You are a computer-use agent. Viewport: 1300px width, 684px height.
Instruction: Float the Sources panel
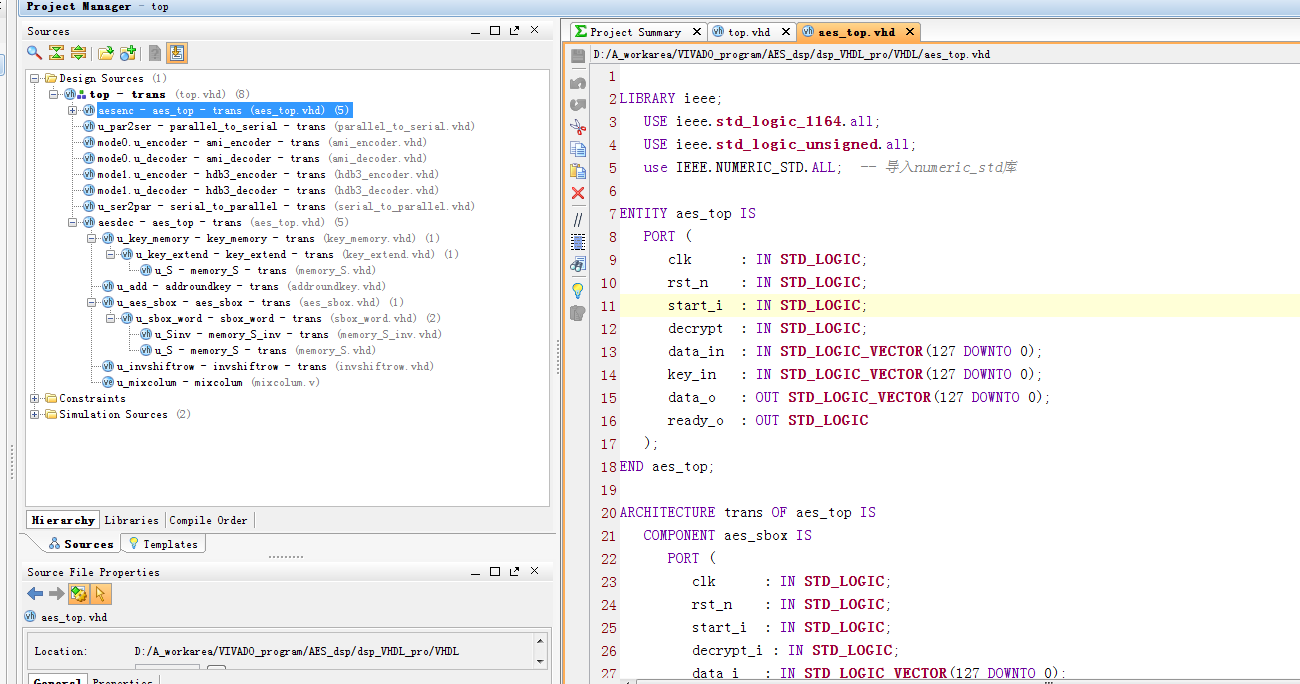pos(514,31)
